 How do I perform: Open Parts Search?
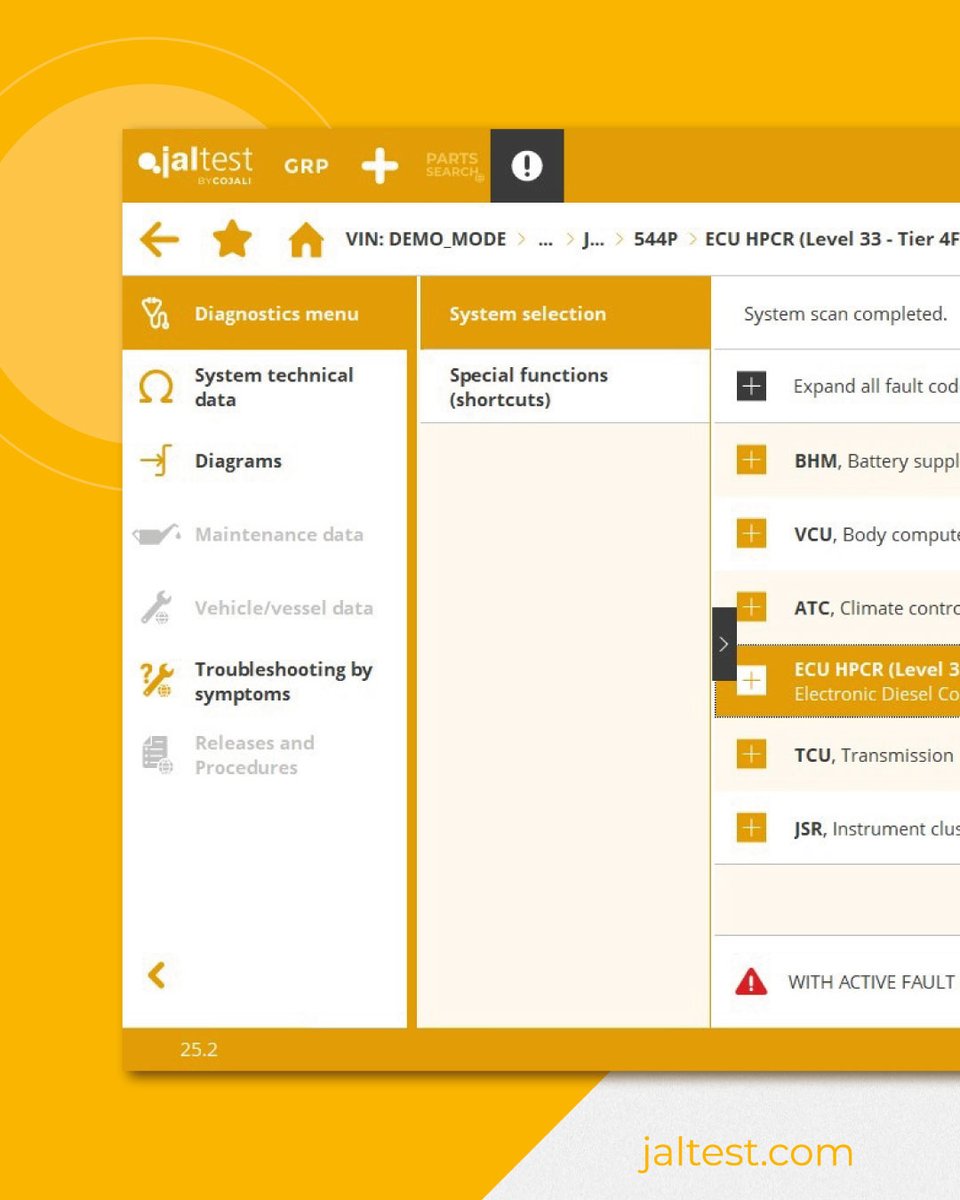click(x=455, y=166)
